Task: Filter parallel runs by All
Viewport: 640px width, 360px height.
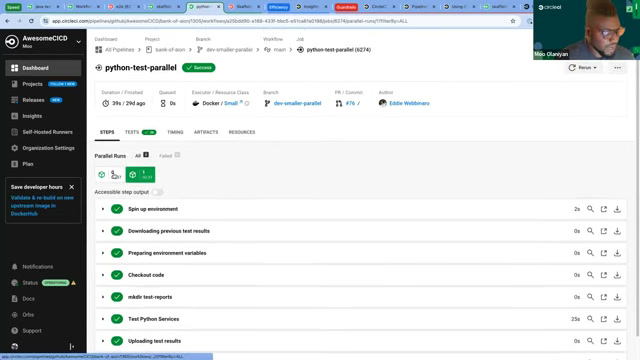Action: tap(142, 156)
